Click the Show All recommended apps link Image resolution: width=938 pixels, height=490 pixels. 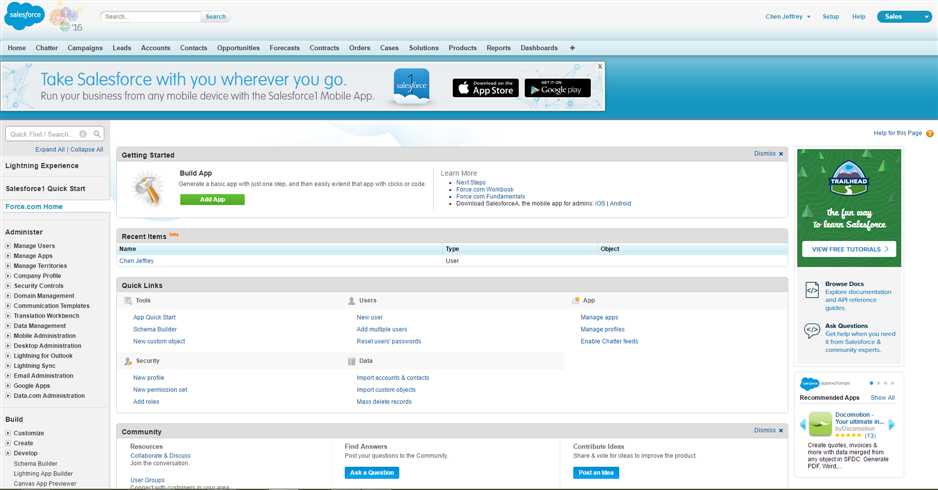click(x=882, y=397)
